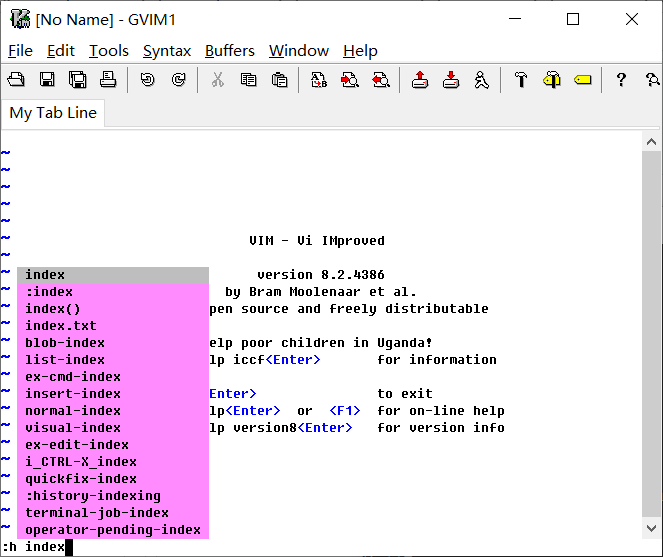Viewport: 663px width, 557px height.
Task: Pick list-index from the popup list
Action: 113,359
